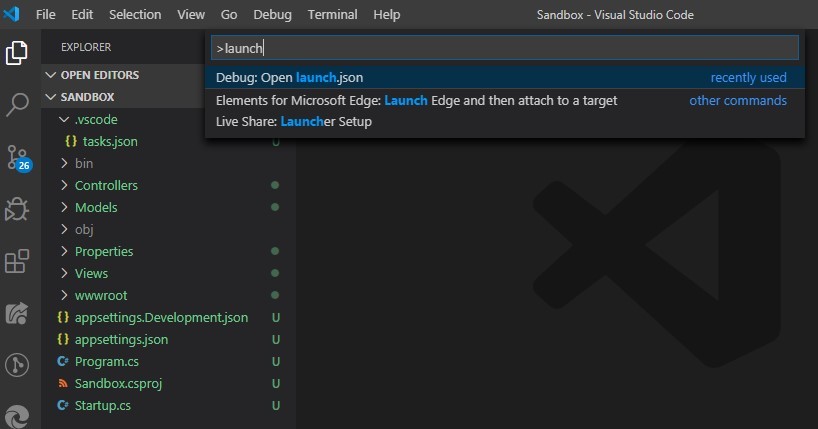Image resolution: width=818 pixels, height=429 pixels.
Task: Click the green status dot beside Controllers
Action: pos(275,185)
